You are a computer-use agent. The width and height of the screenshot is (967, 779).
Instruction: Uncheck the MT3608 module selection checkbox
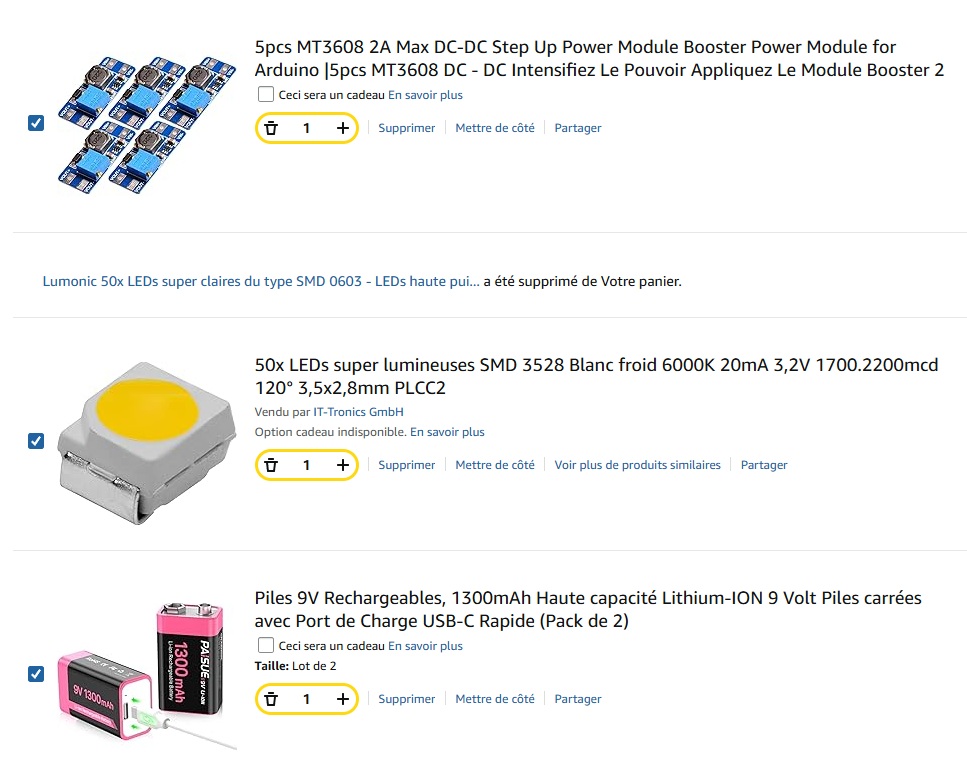click(36, 123)
